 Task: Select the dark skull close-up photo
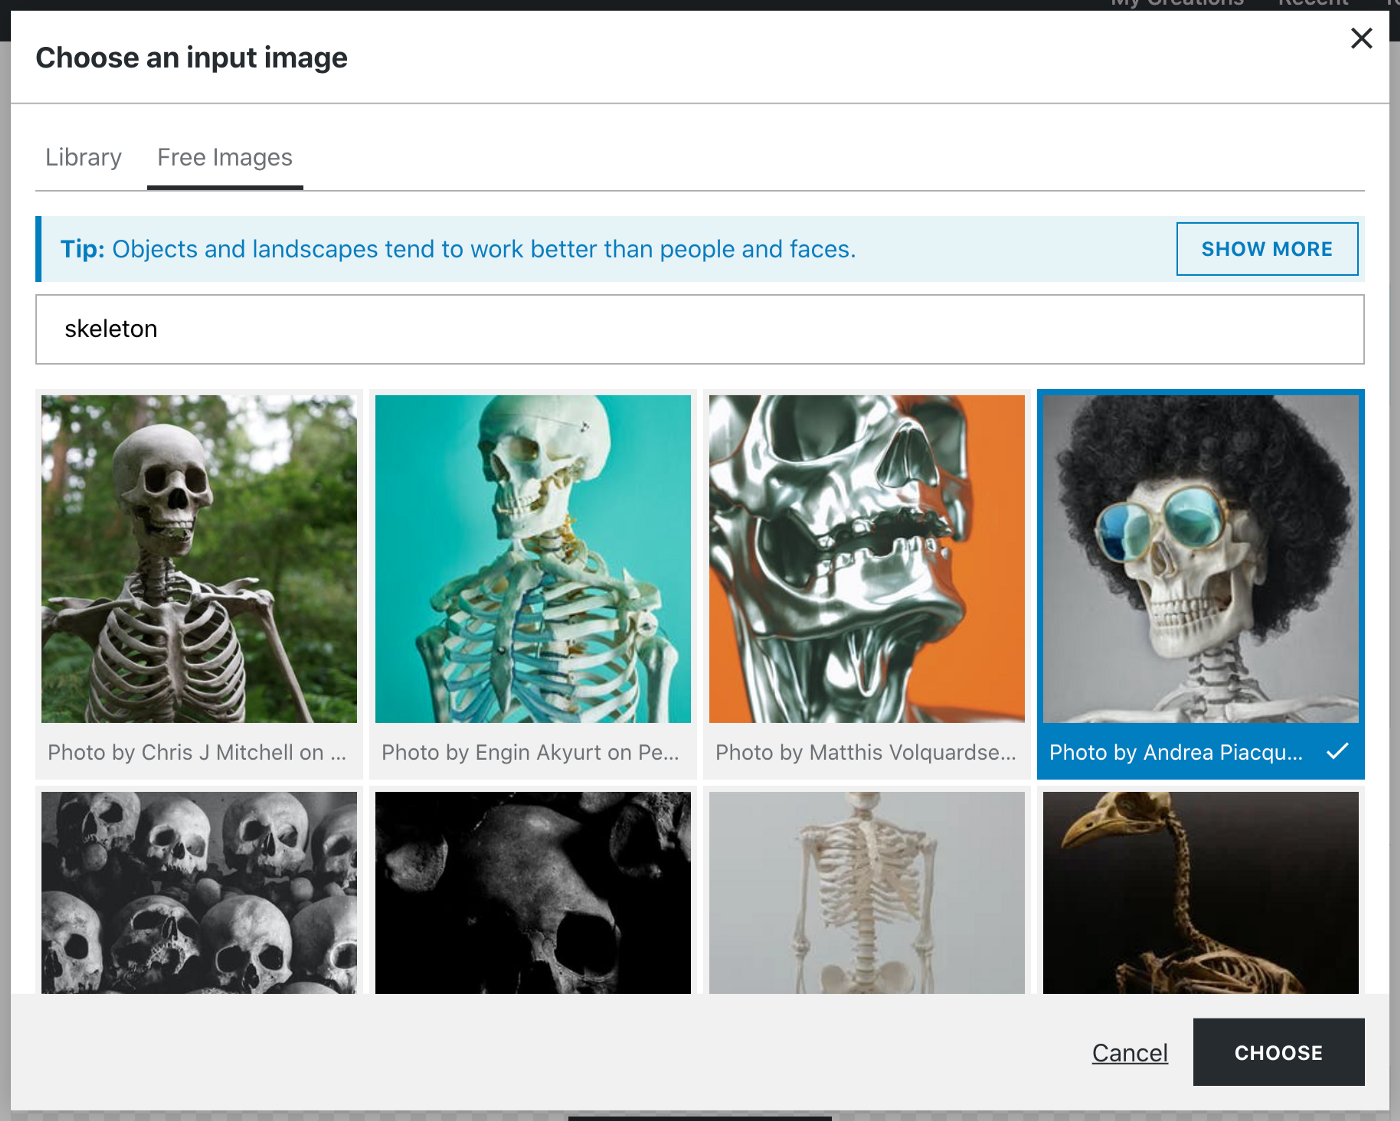[533, 893]
